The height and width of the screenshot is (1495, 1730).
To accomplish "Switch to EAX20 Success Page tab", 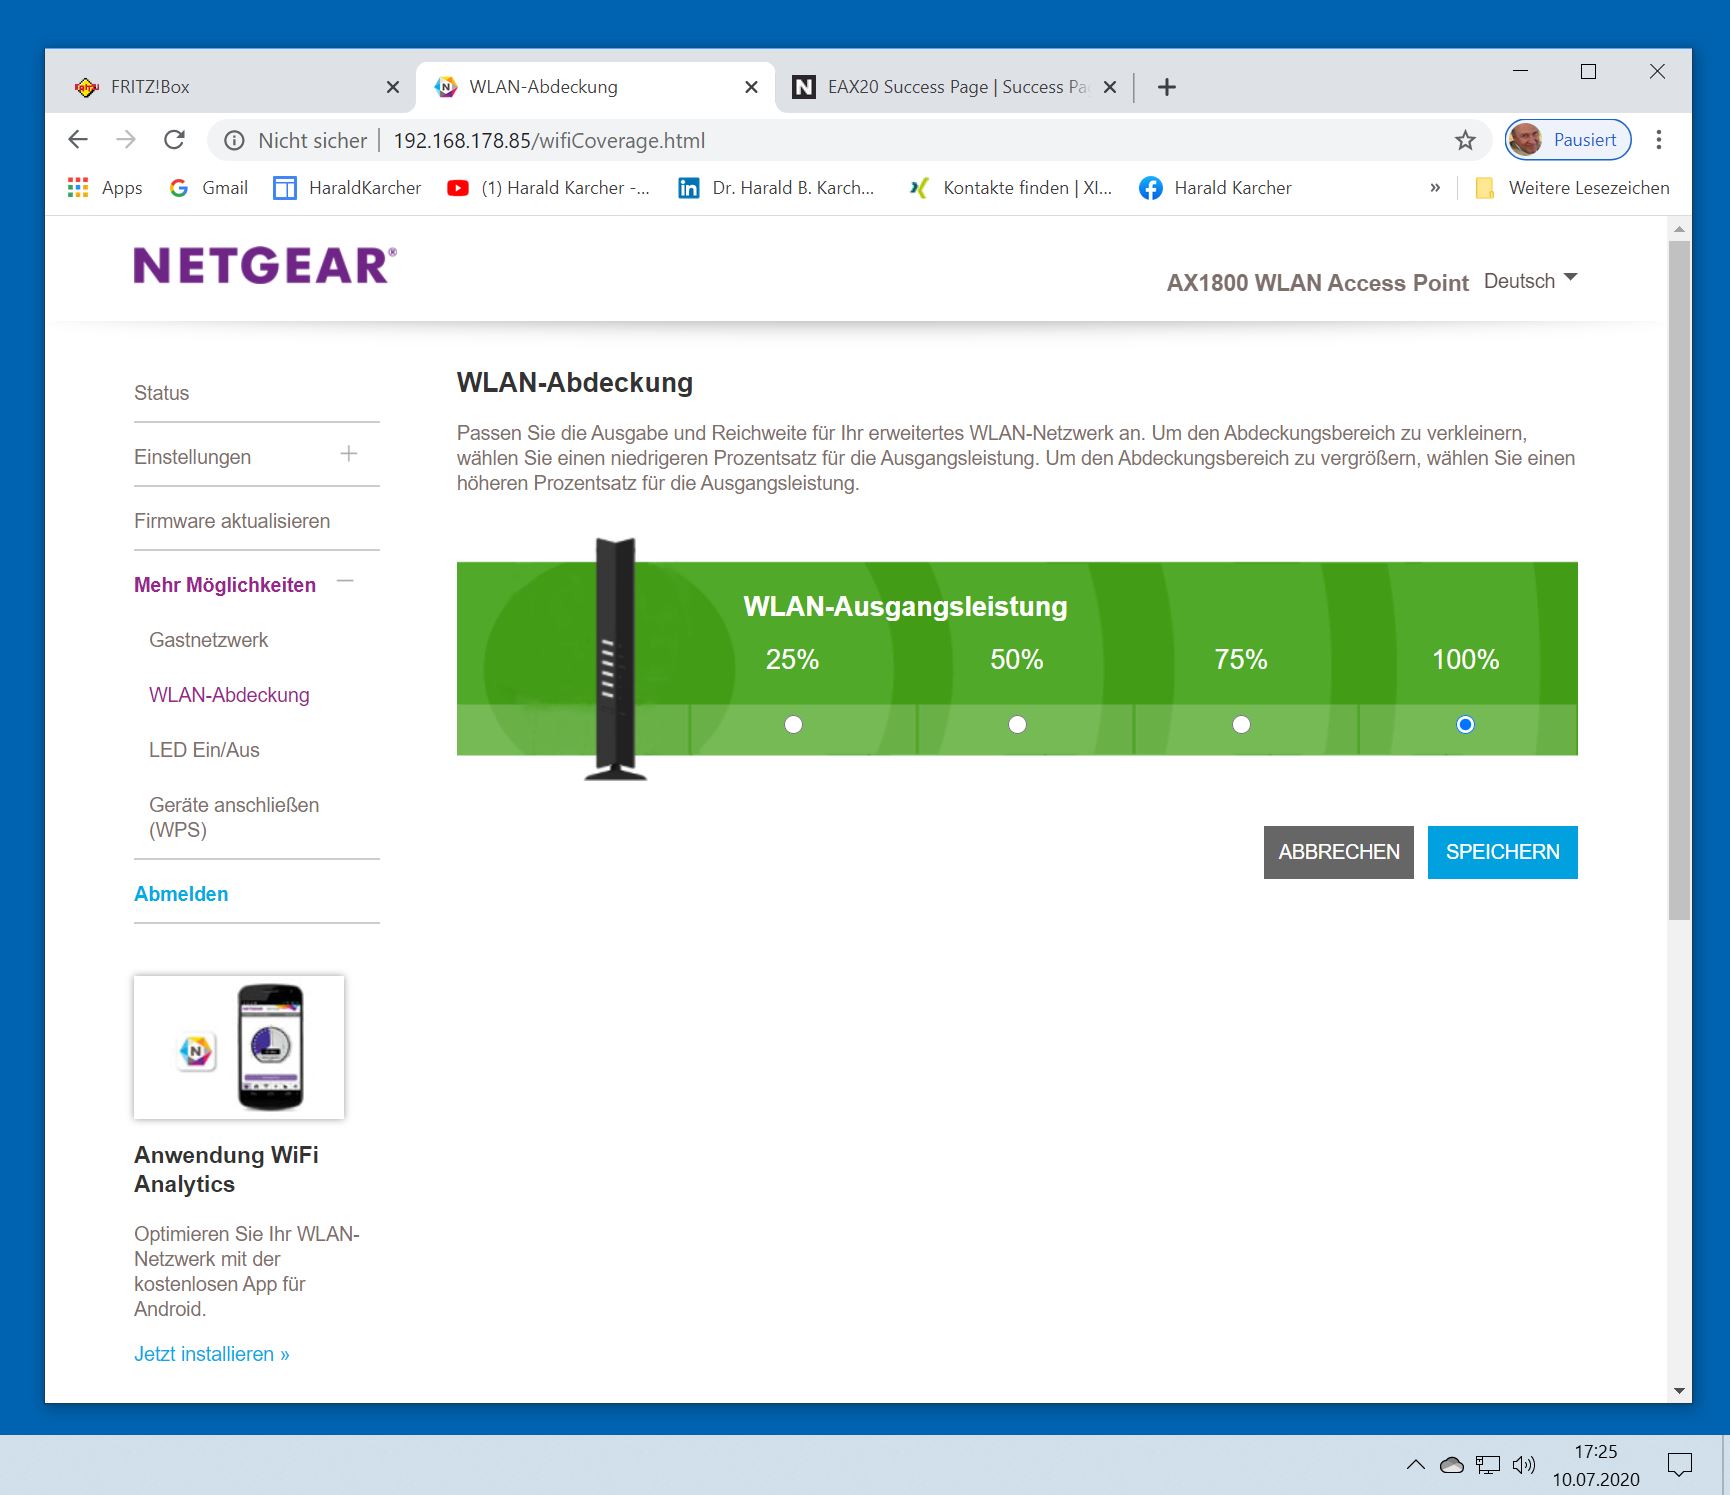I will pos(955,87).
